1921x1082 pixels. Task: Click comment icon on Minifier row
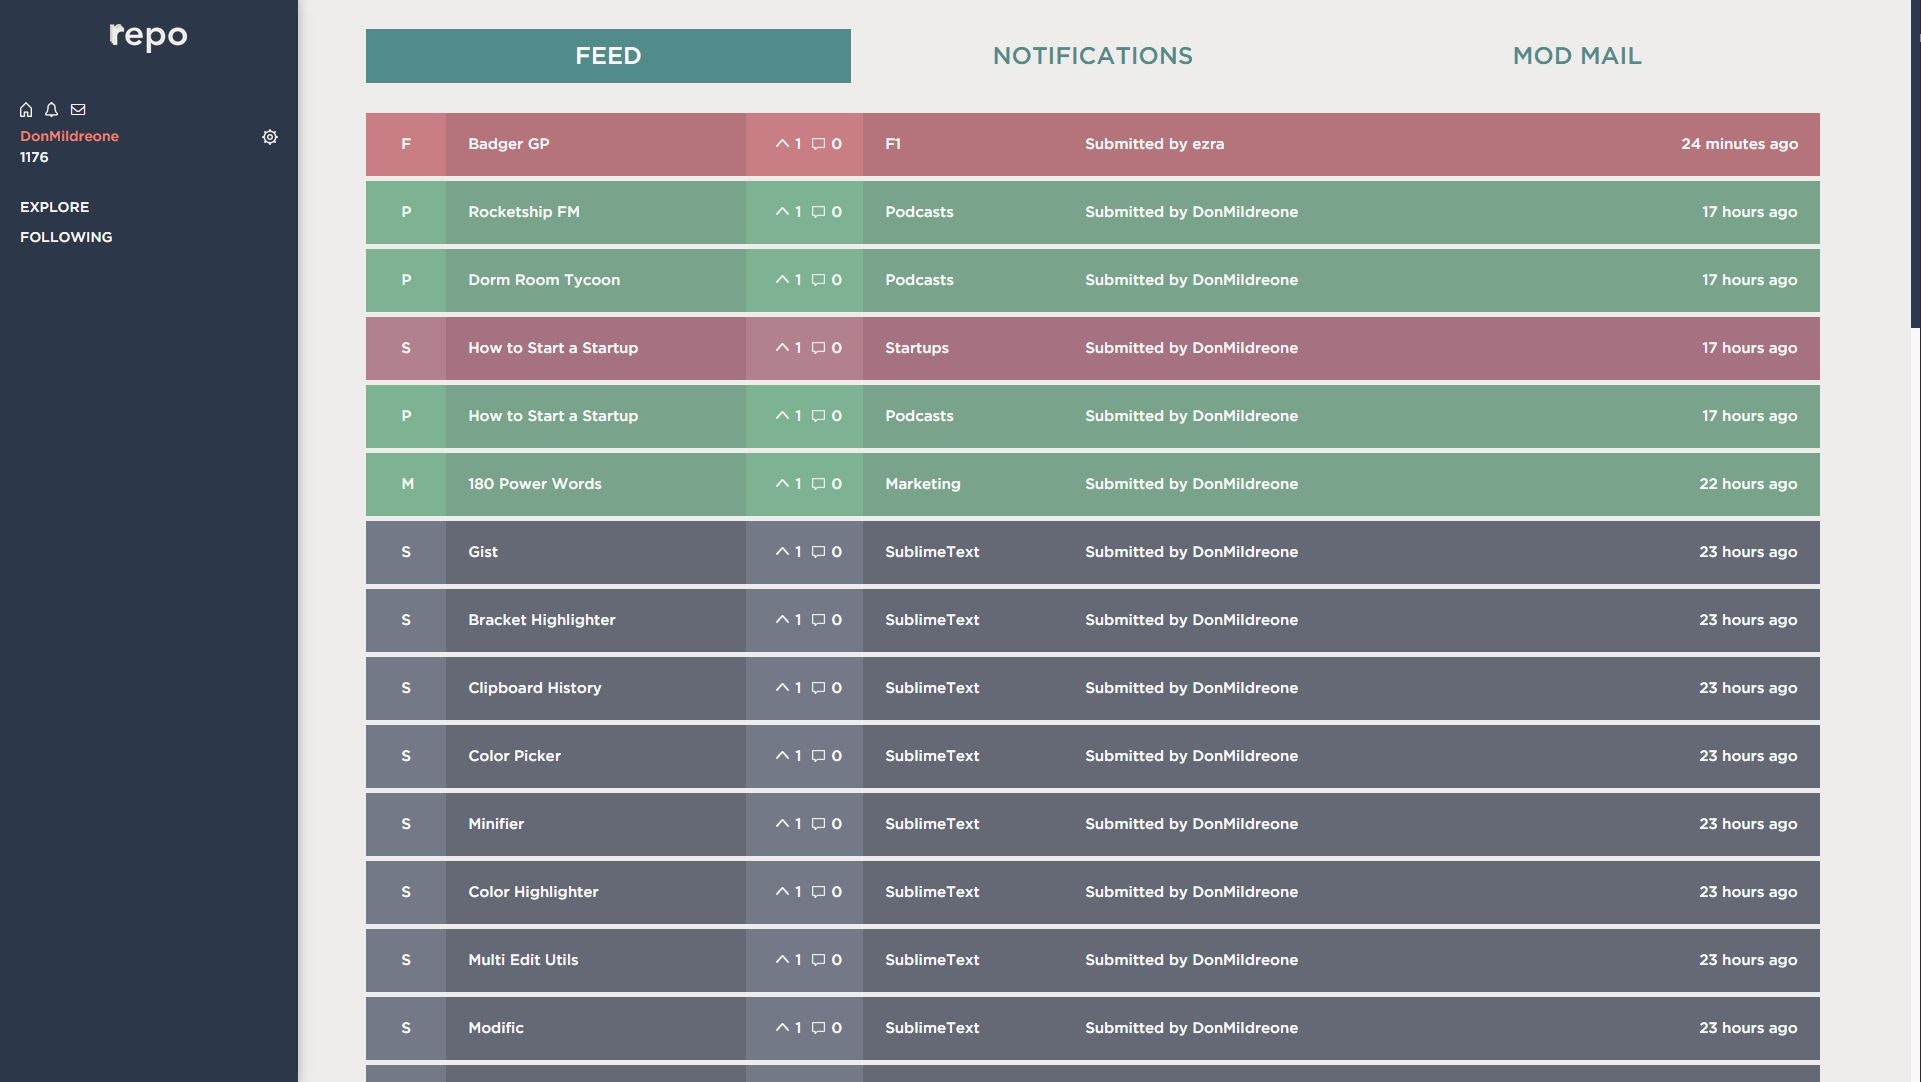(x=818, y=824)
